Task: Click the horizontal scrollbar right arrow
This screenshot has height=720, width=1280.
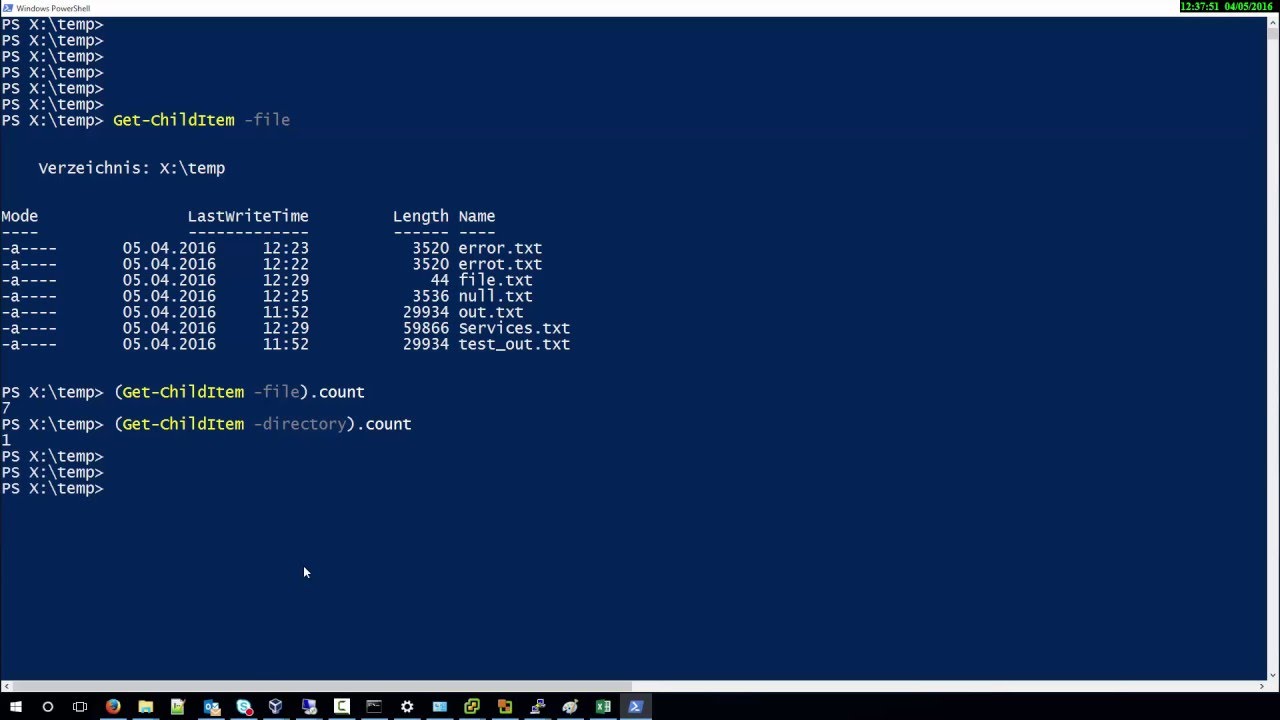Action: 1260,686
